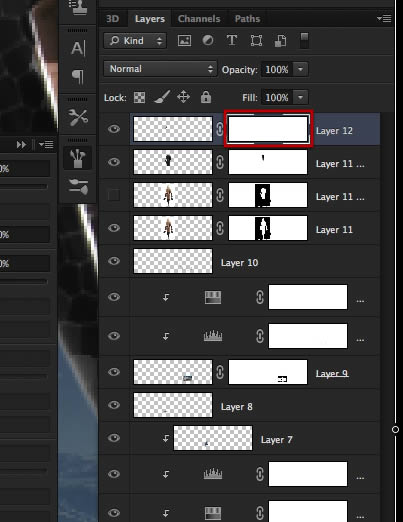
Task: Toggle the layer filtering switch
Action: tap(304, 41)
